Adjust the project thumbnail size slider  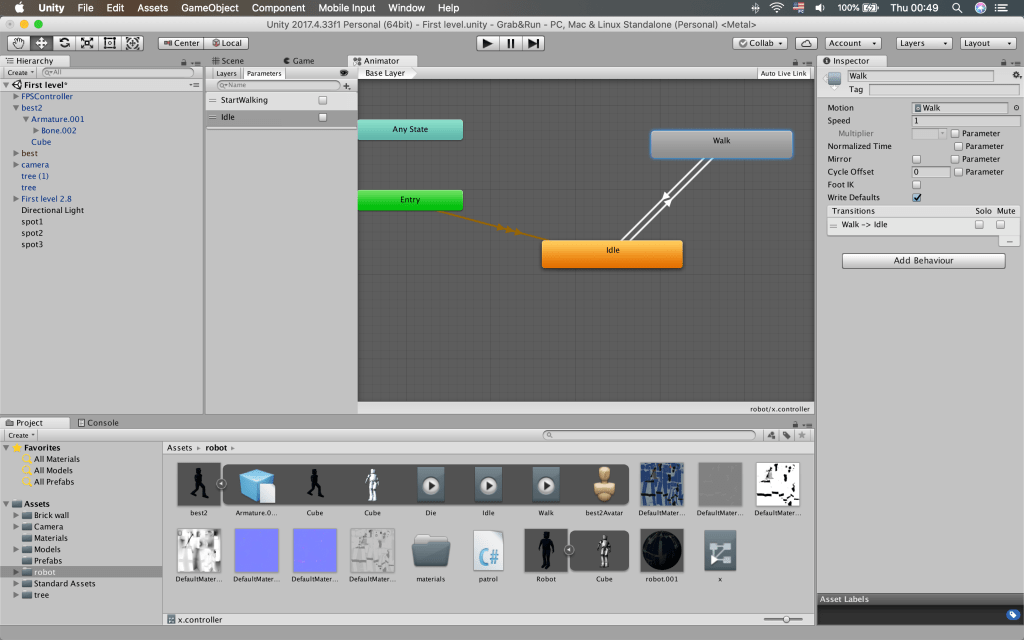[786, 620]
